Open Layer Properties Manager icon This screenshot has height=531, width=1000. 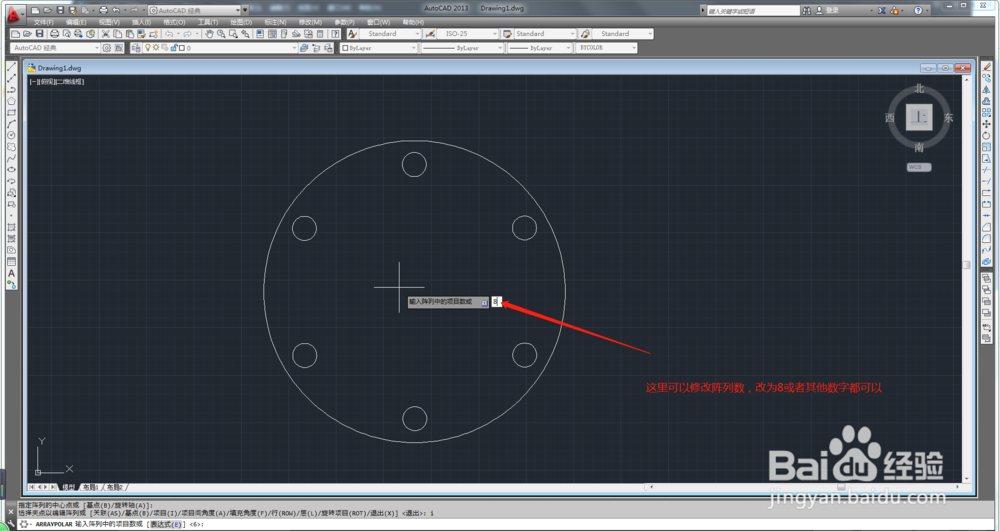[x=136, y=48]
